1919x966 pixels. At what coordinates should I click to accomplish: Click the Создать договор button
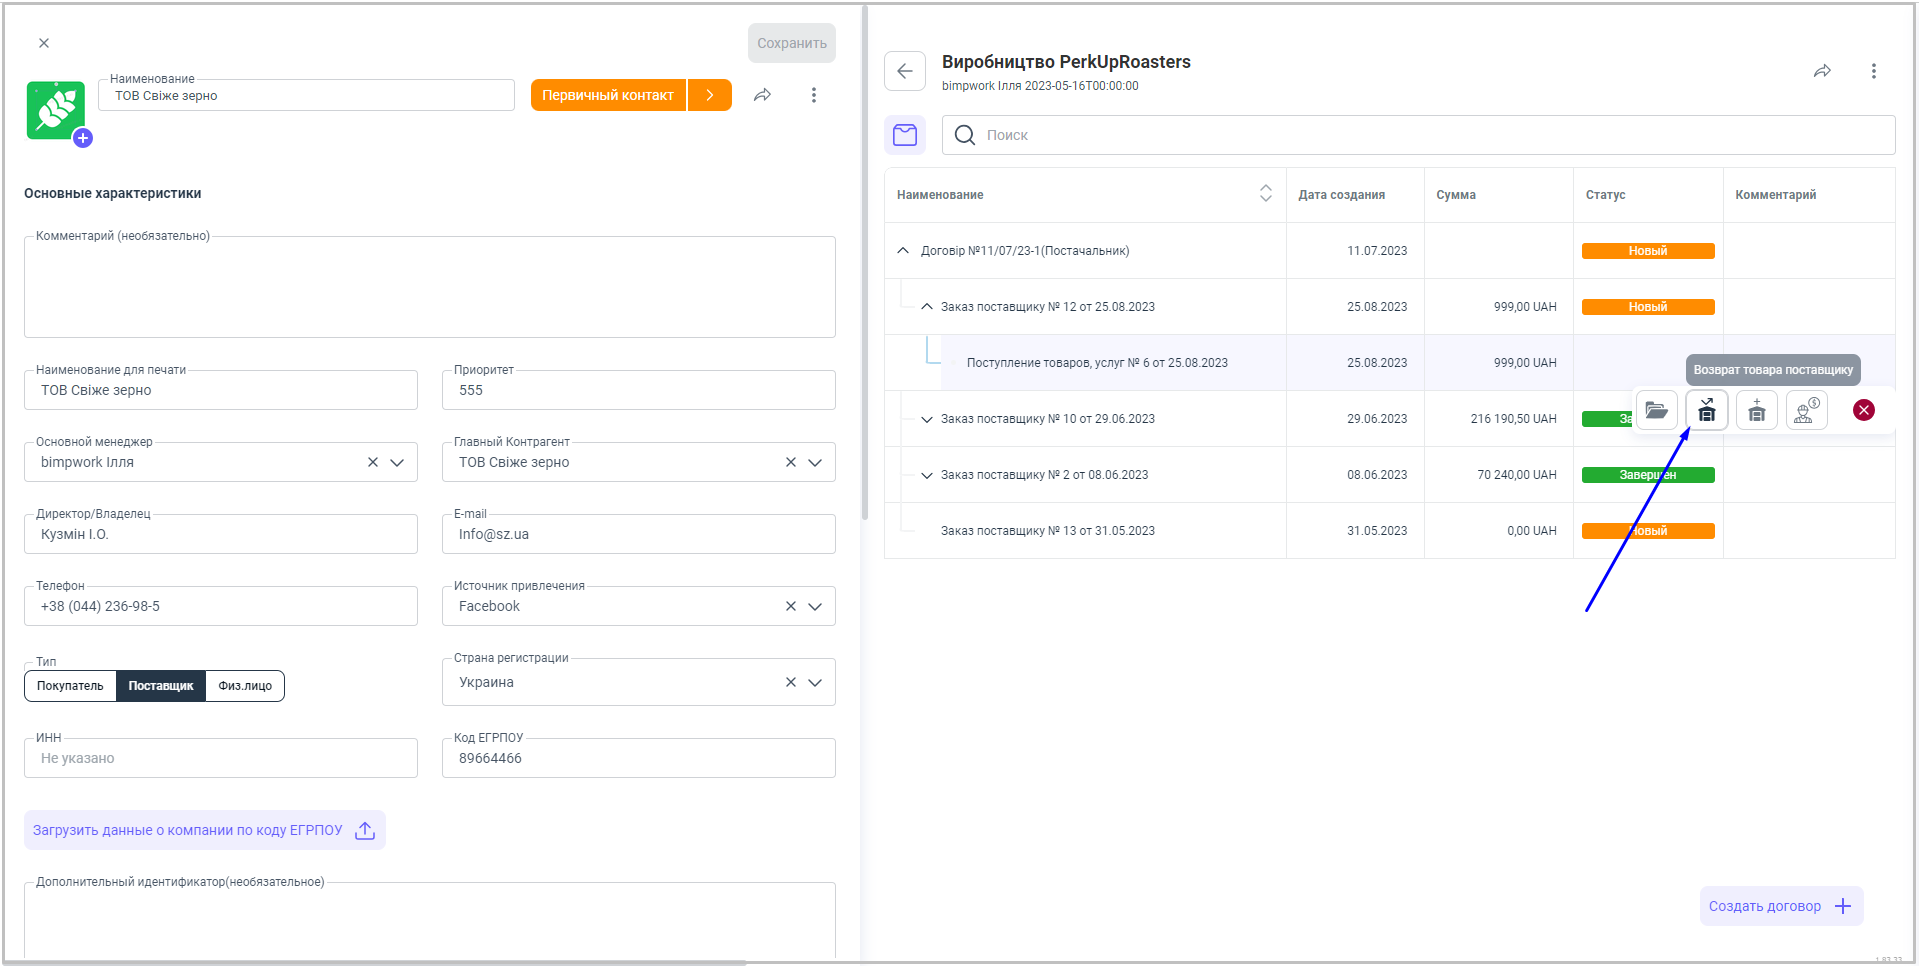pyautogui.click(x=1780, y=906)
